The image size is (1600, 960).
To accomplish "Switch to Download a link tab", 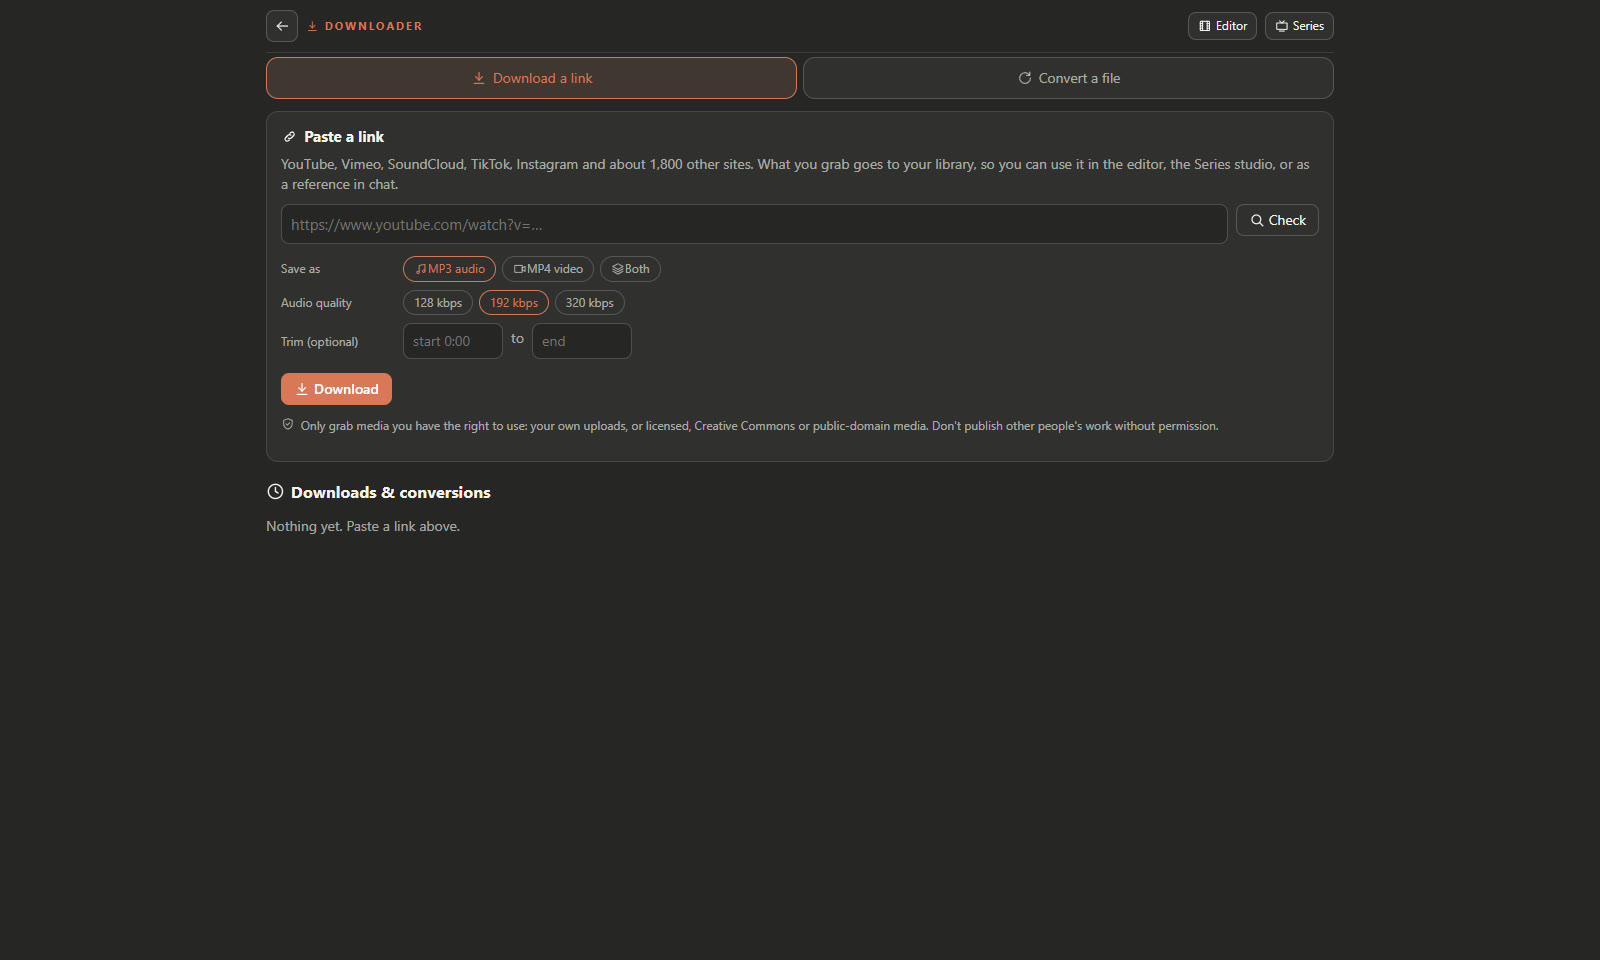I will point(531,78).
